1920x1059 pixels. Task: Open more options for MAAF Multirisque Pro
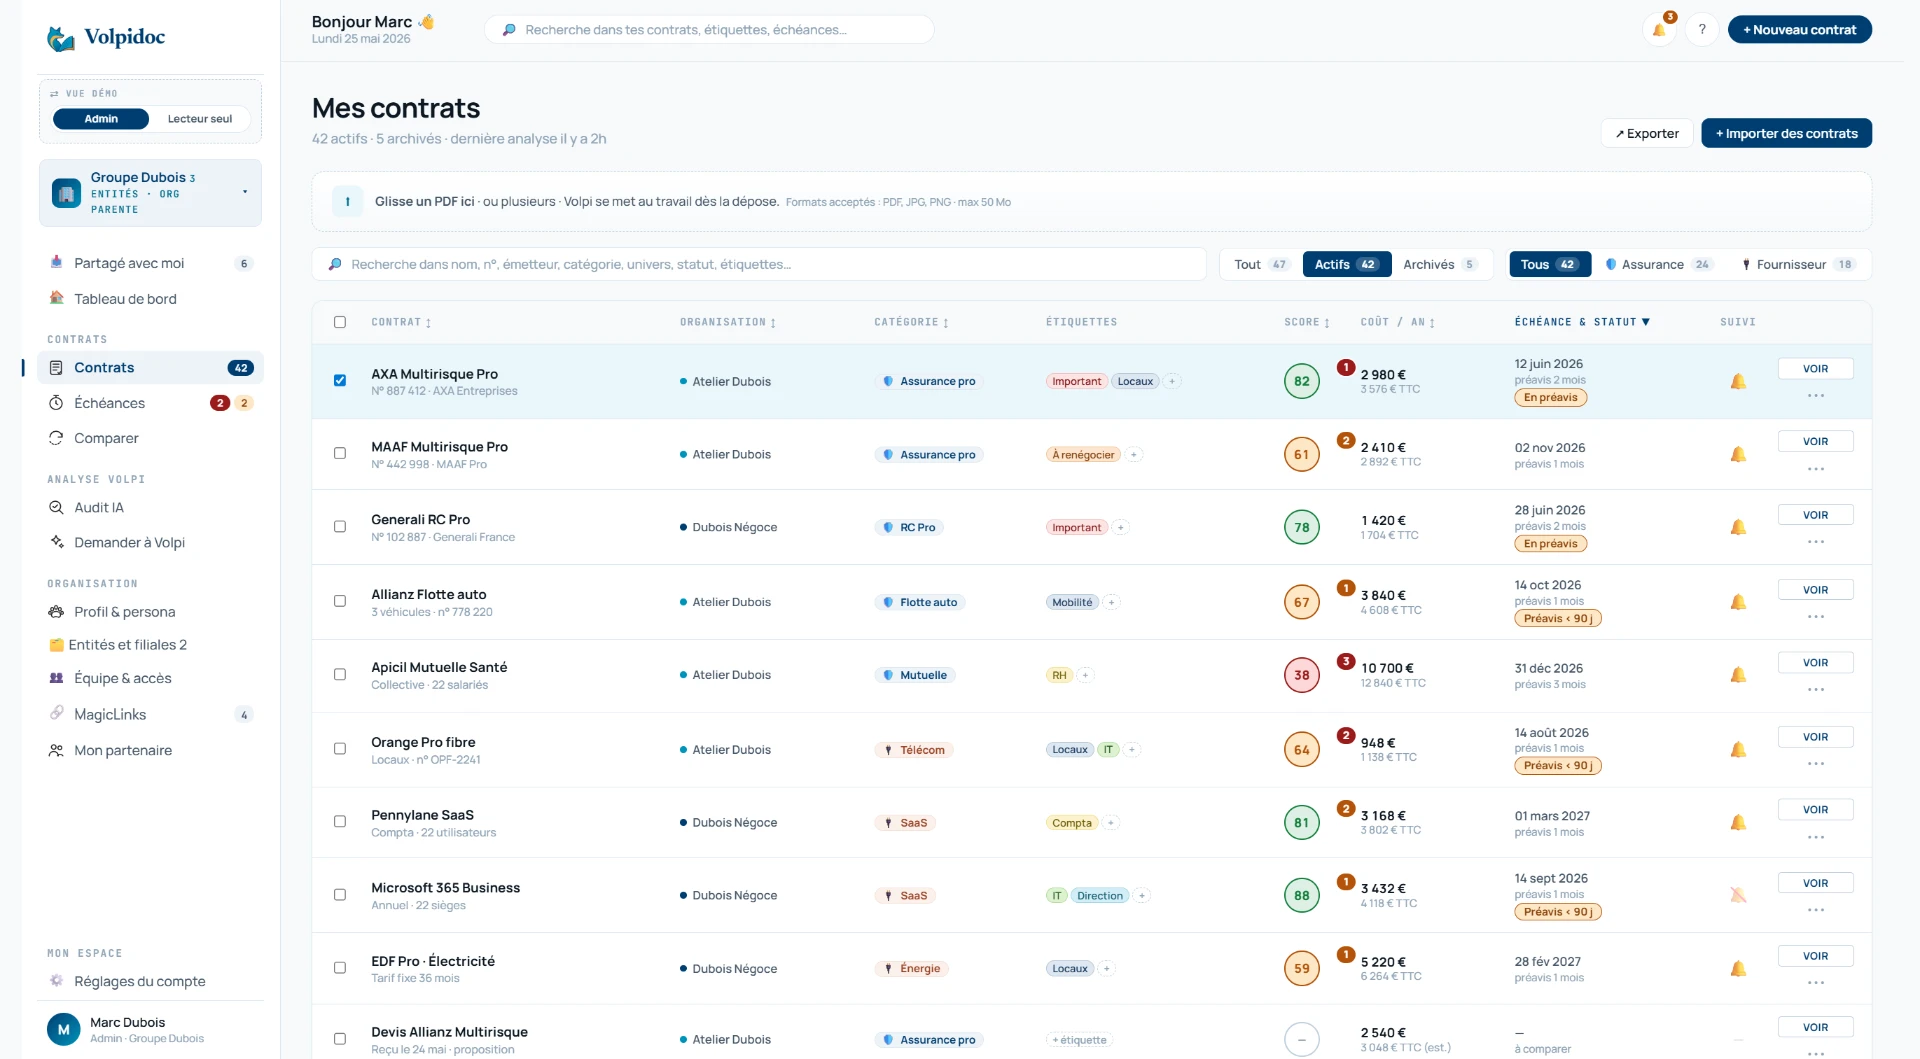1816,469
